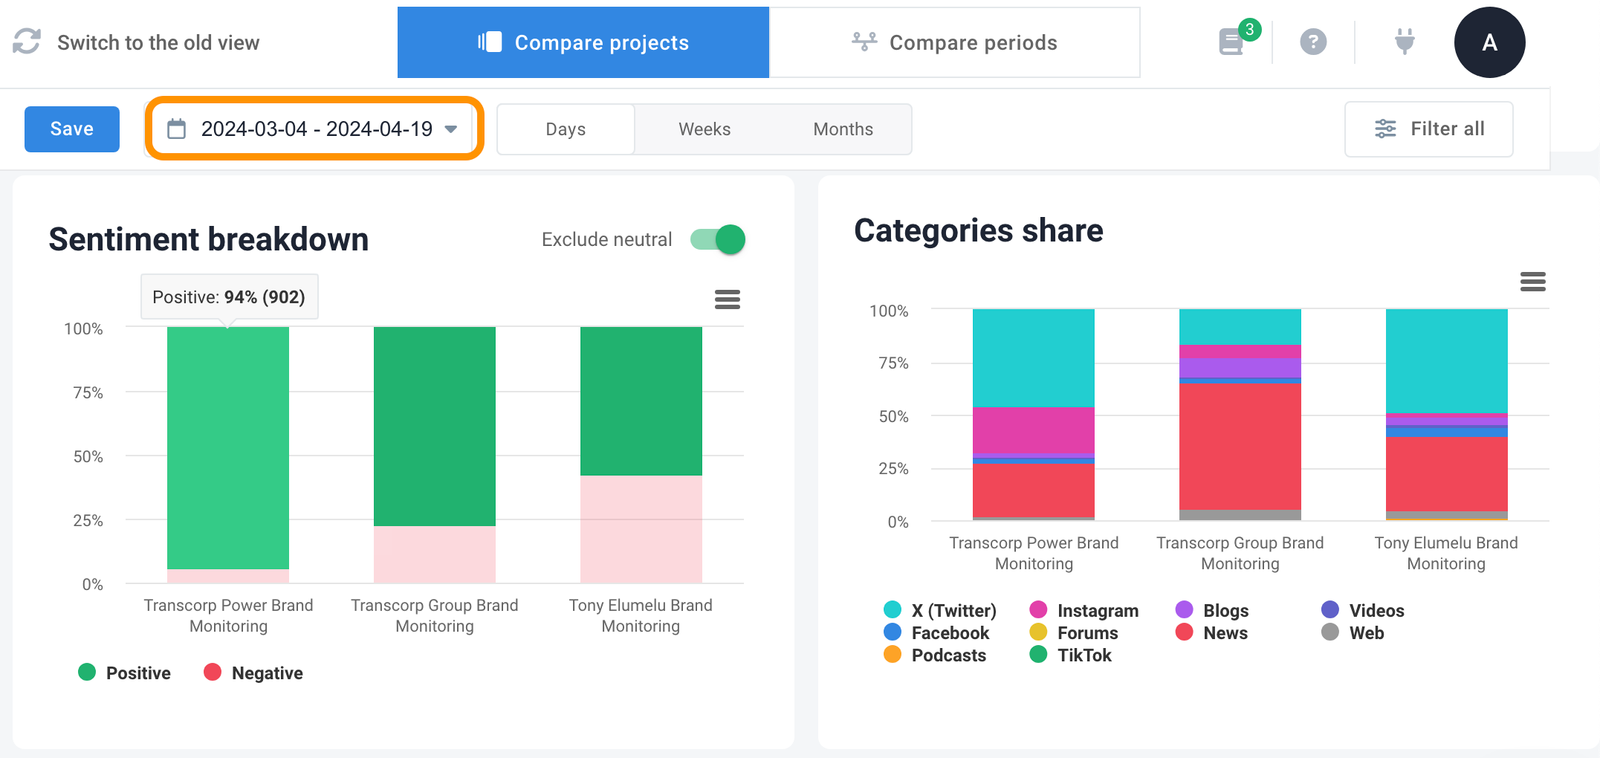
Task: Open the Compare periods tab
Action: [955, 42]
